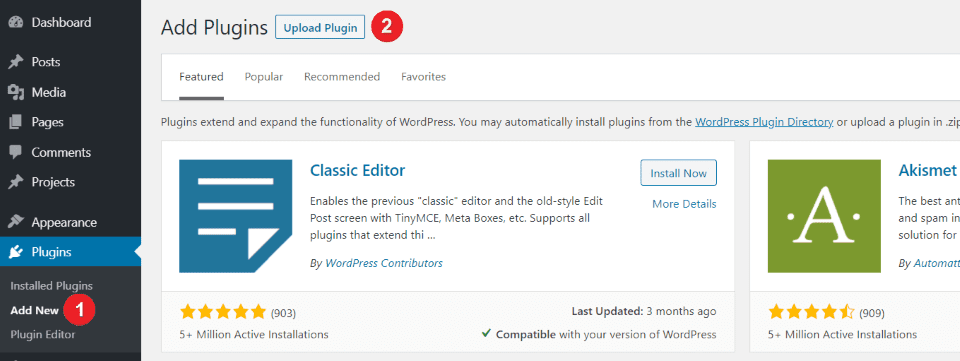The height and width of the screenshot is (361, 960).
Task: Switch to the Recommended tab
Action: click(x=342, y=77)
